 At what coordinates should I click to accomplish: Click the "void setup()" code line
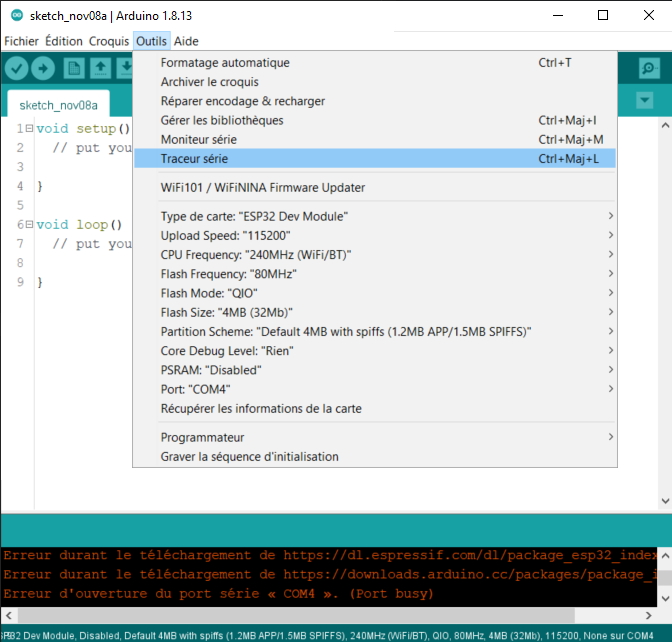pos(83,128)
